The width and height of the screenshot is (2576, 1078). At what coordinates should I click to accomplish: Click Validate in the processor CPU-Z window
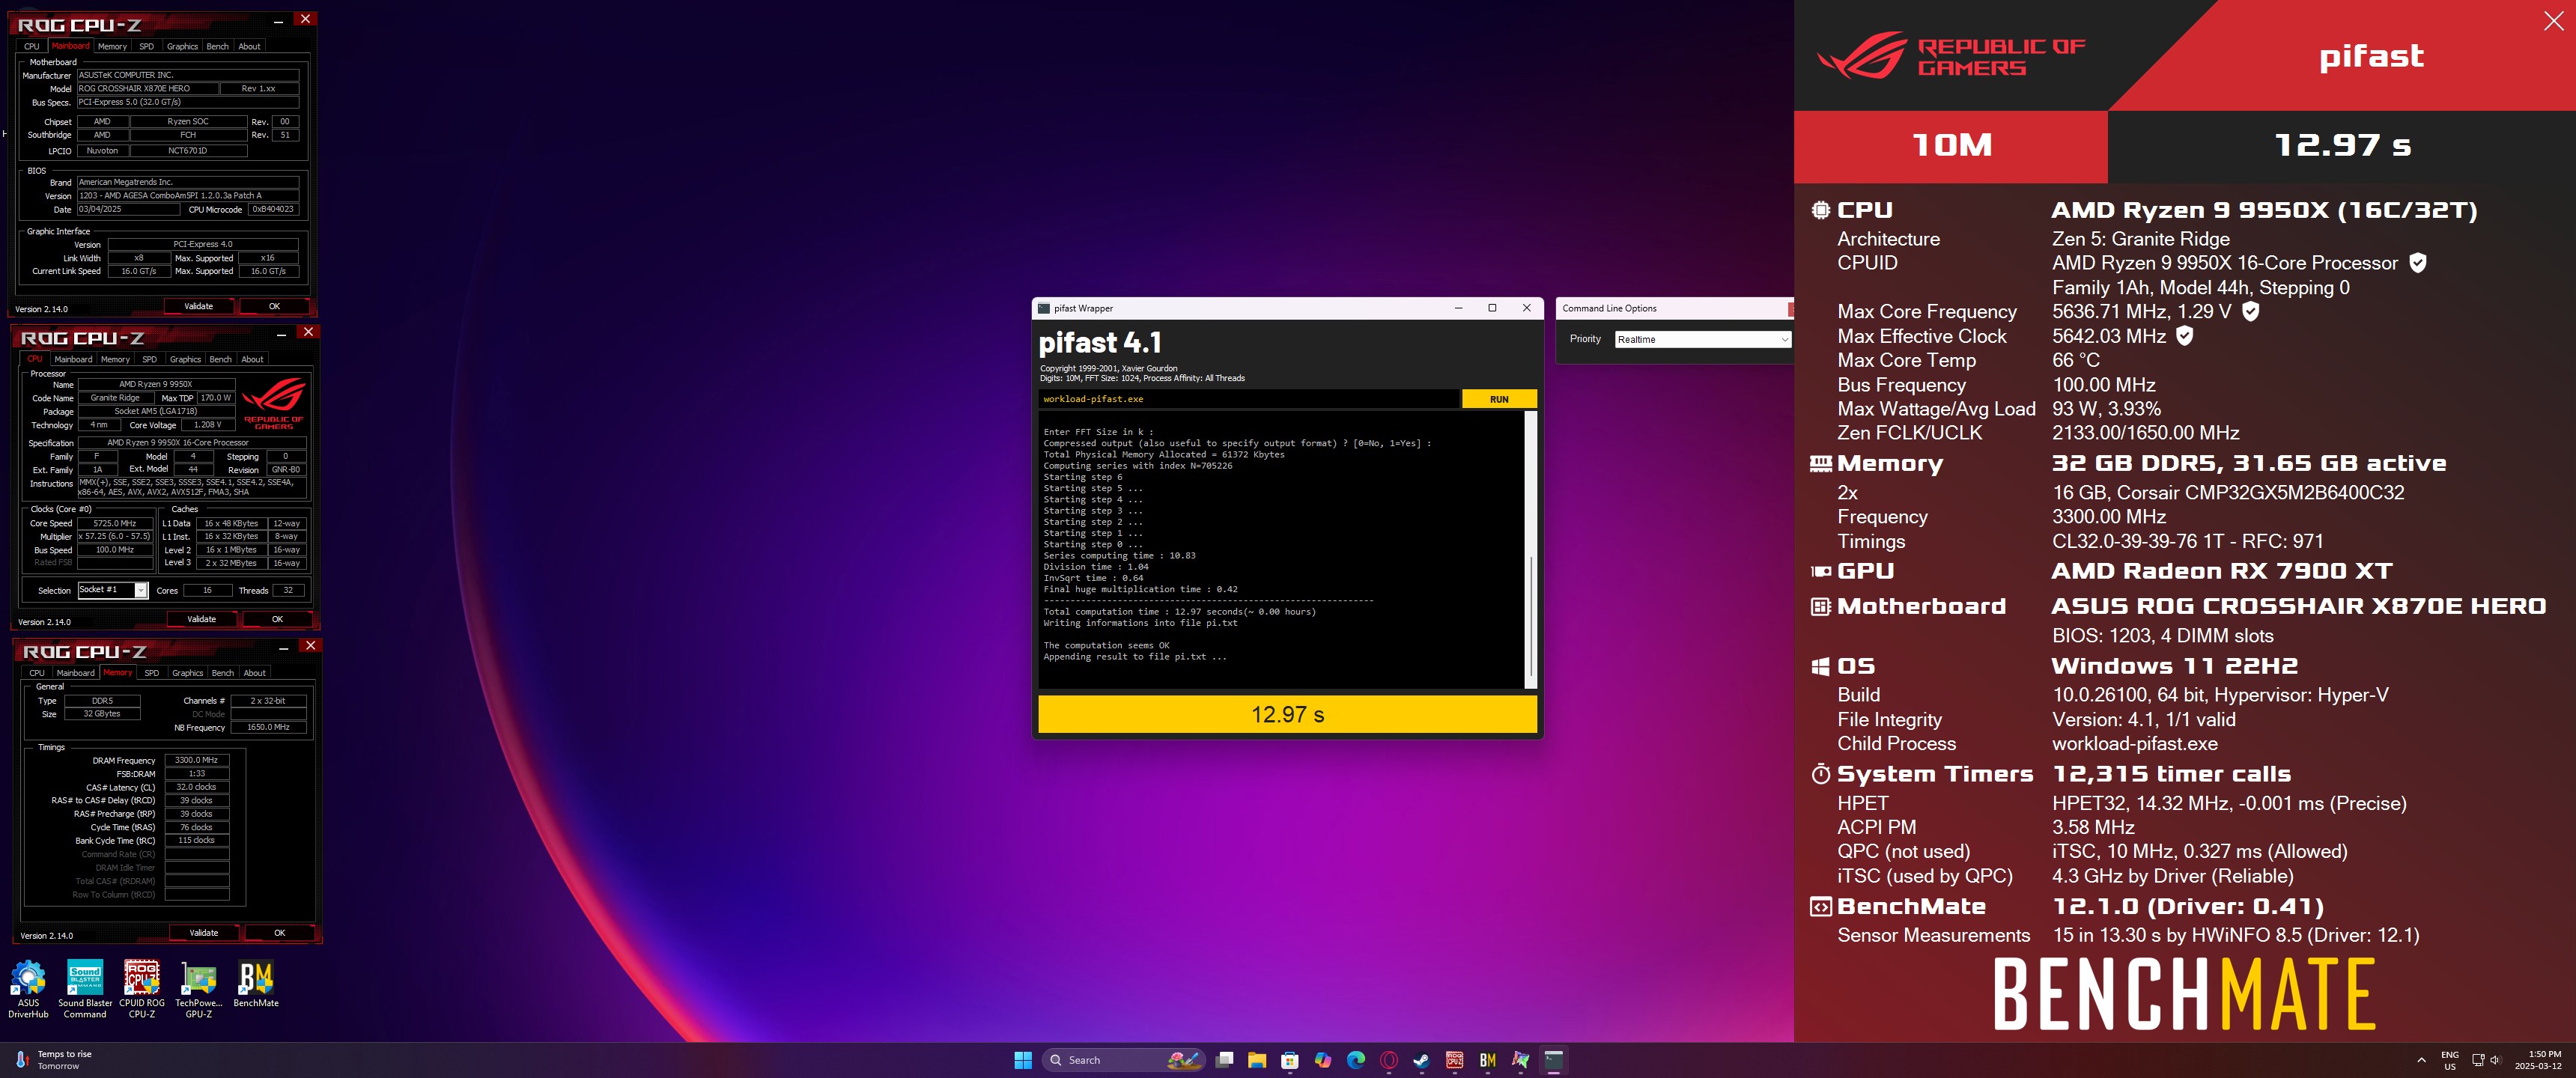[202, 619]
